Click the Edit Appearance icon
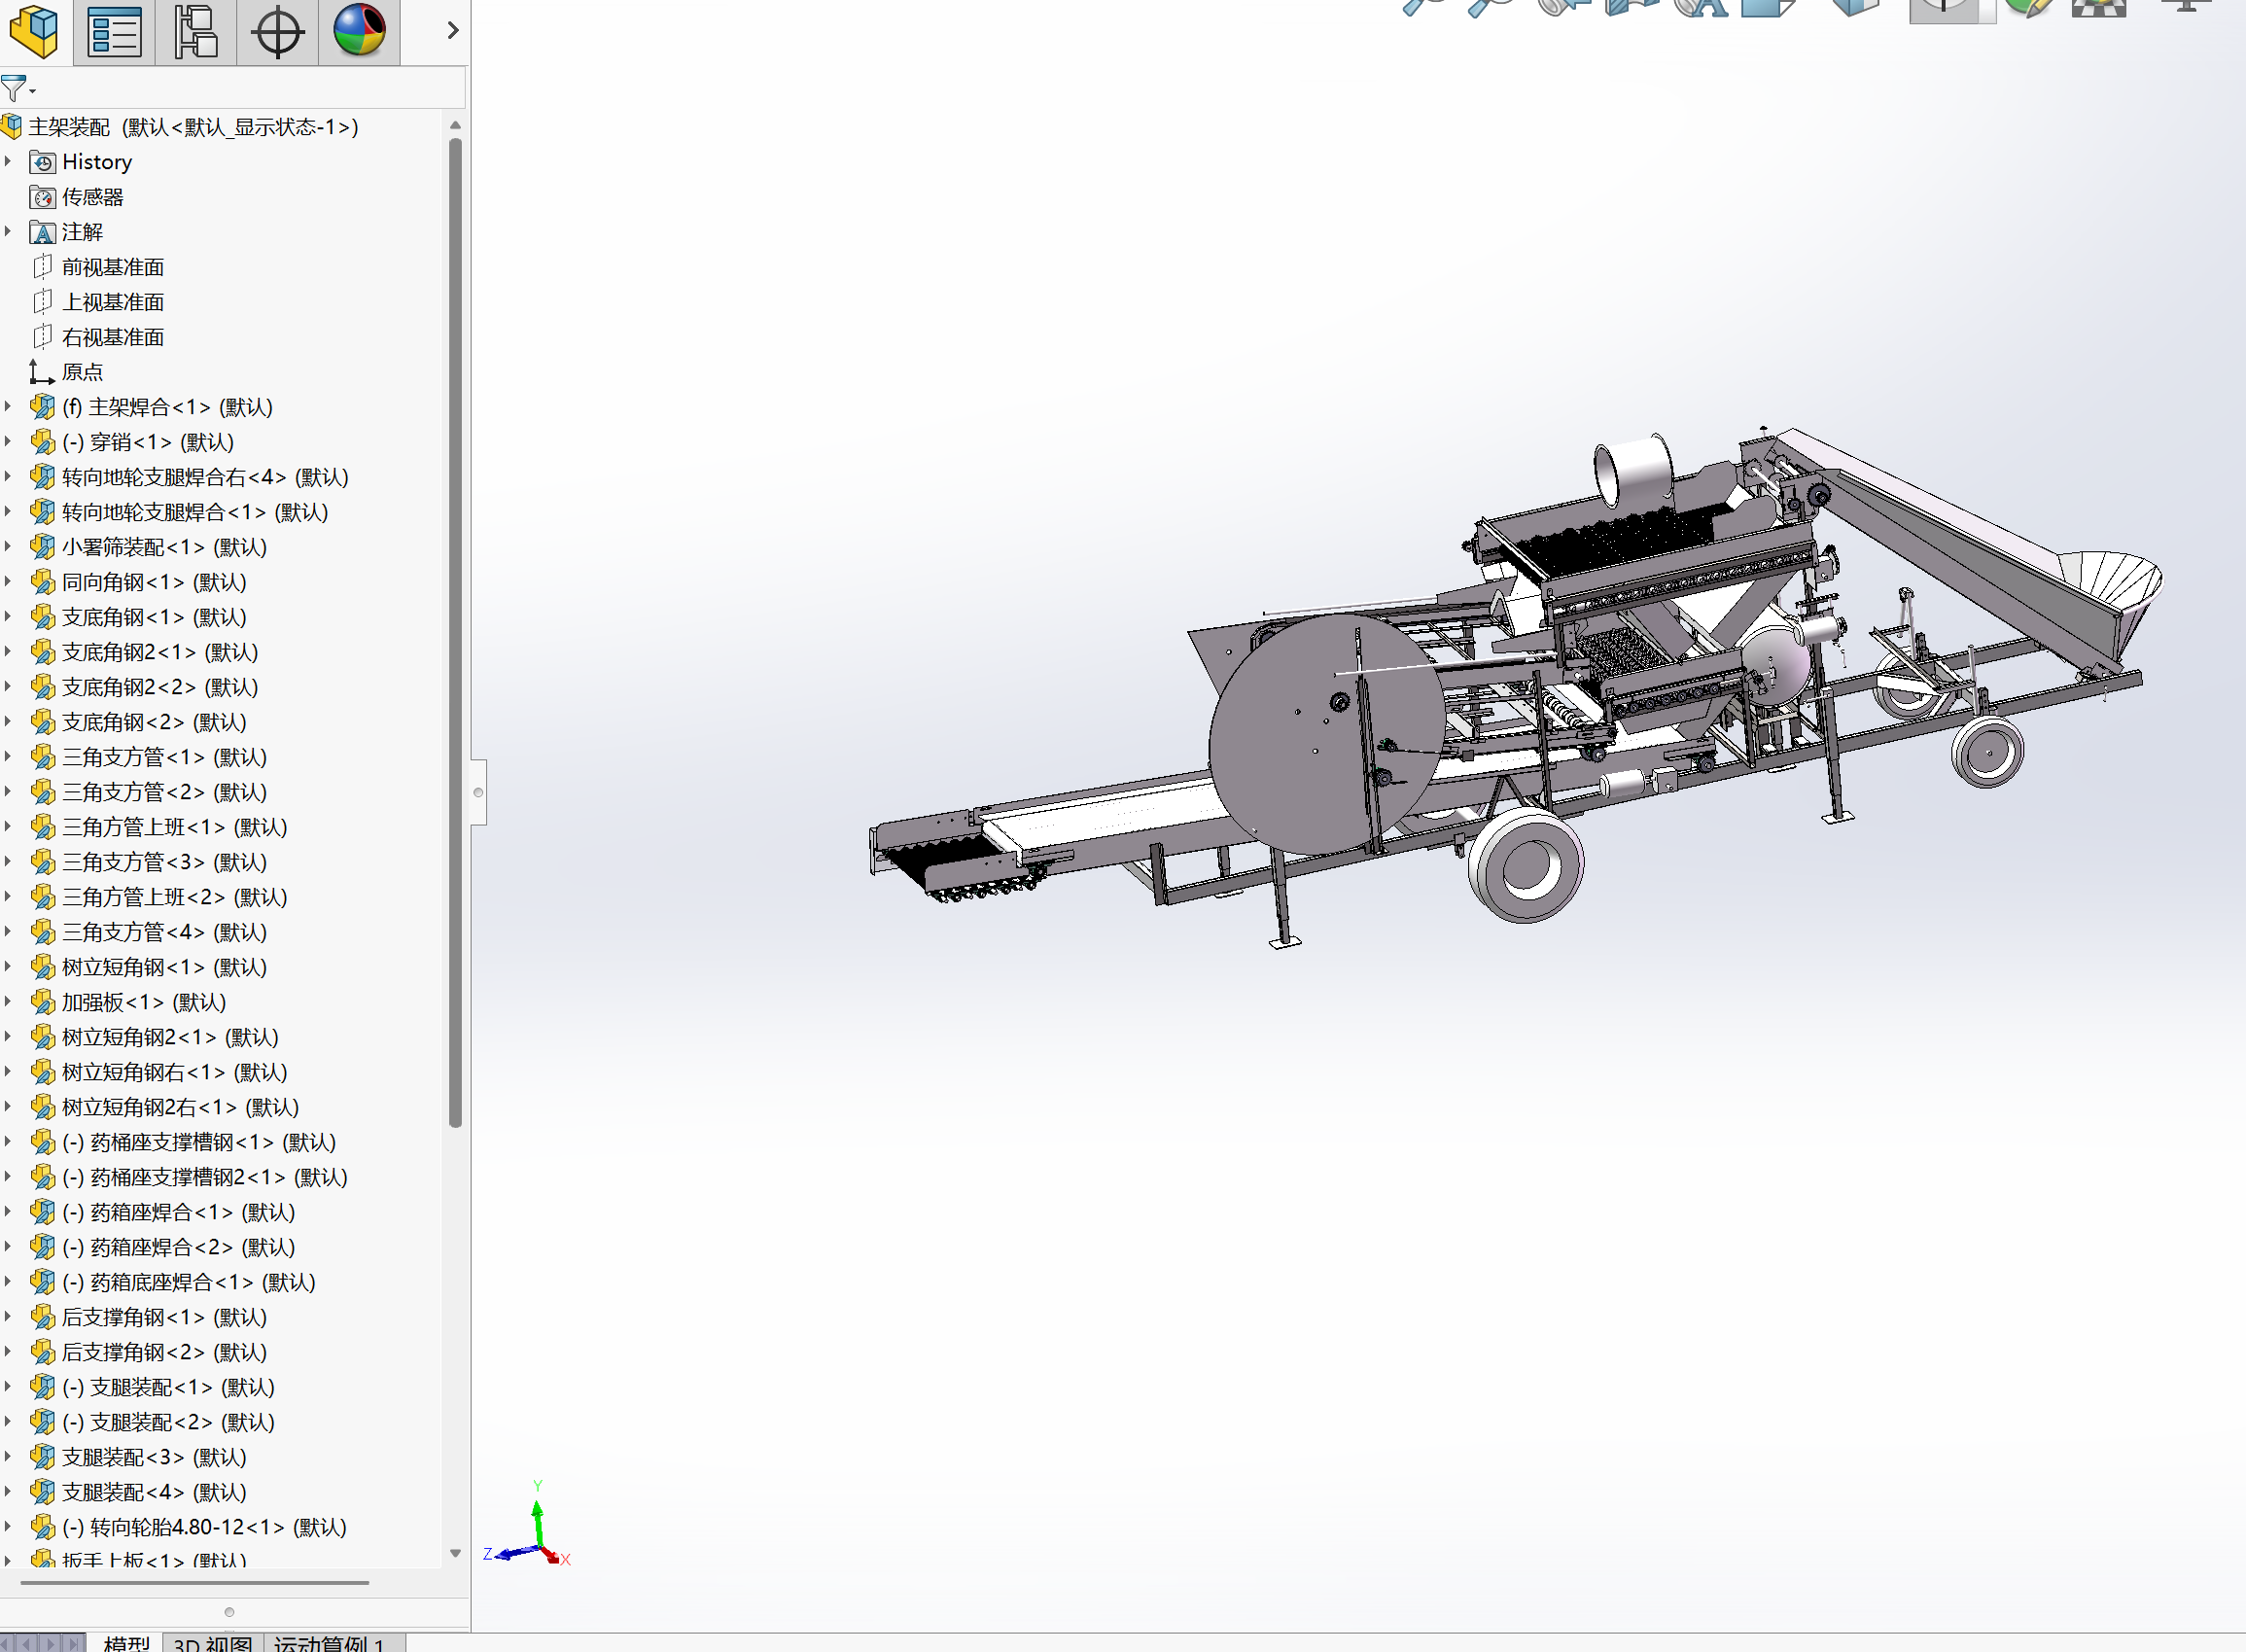 tap(2028, 8)
